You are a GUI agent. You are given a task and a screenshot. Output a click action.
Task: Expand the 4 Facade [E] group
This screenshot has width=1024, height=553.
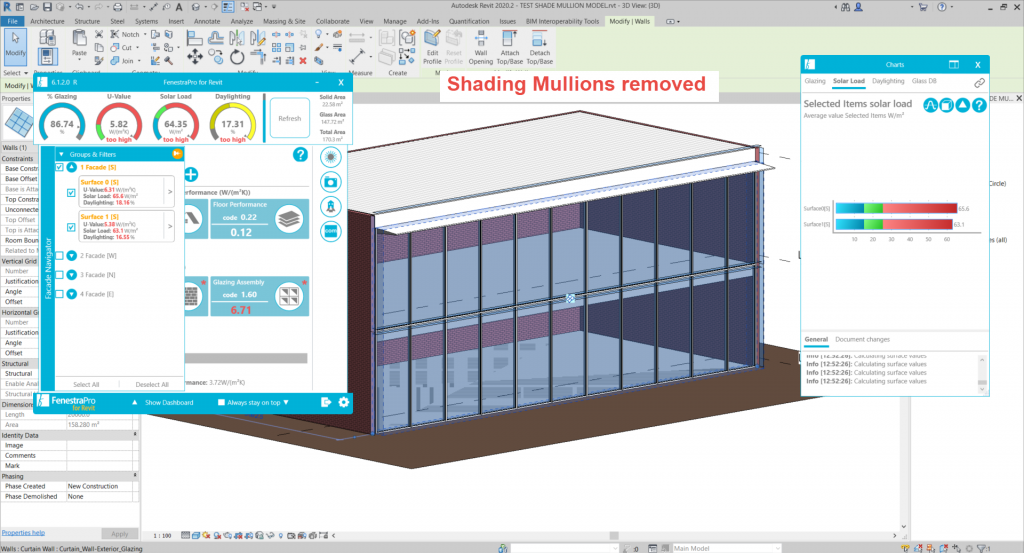[x=72, y=294]
